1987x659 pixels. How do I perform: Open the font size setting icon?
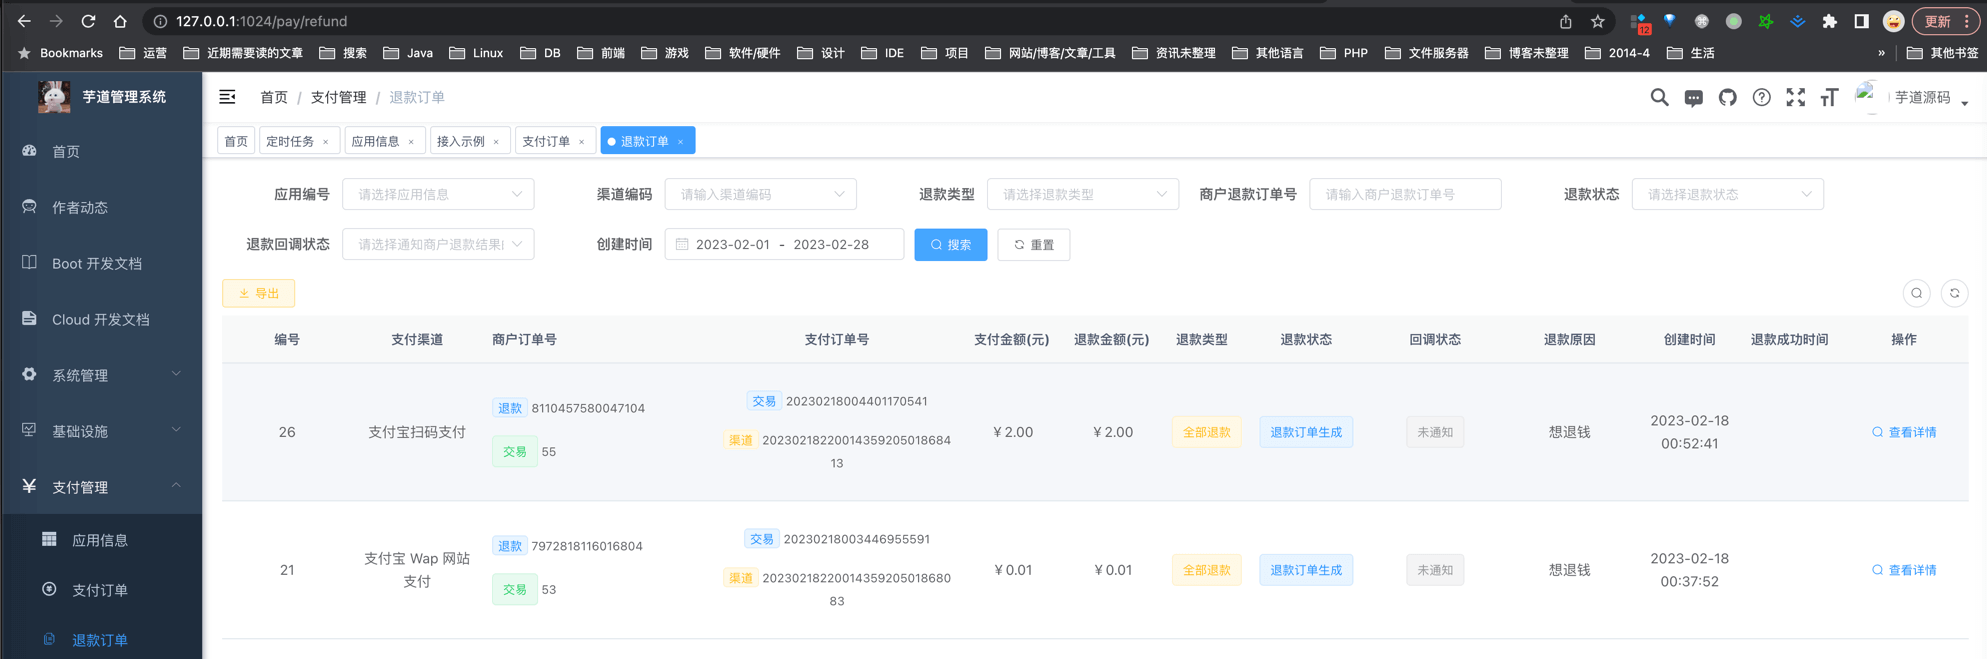point(1829,97)
